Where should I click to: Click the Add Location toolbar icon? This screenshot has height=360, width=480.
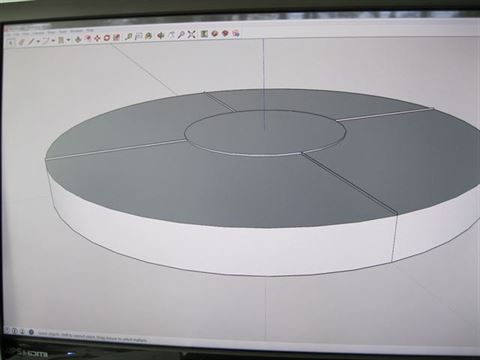(x=204, y=34)
